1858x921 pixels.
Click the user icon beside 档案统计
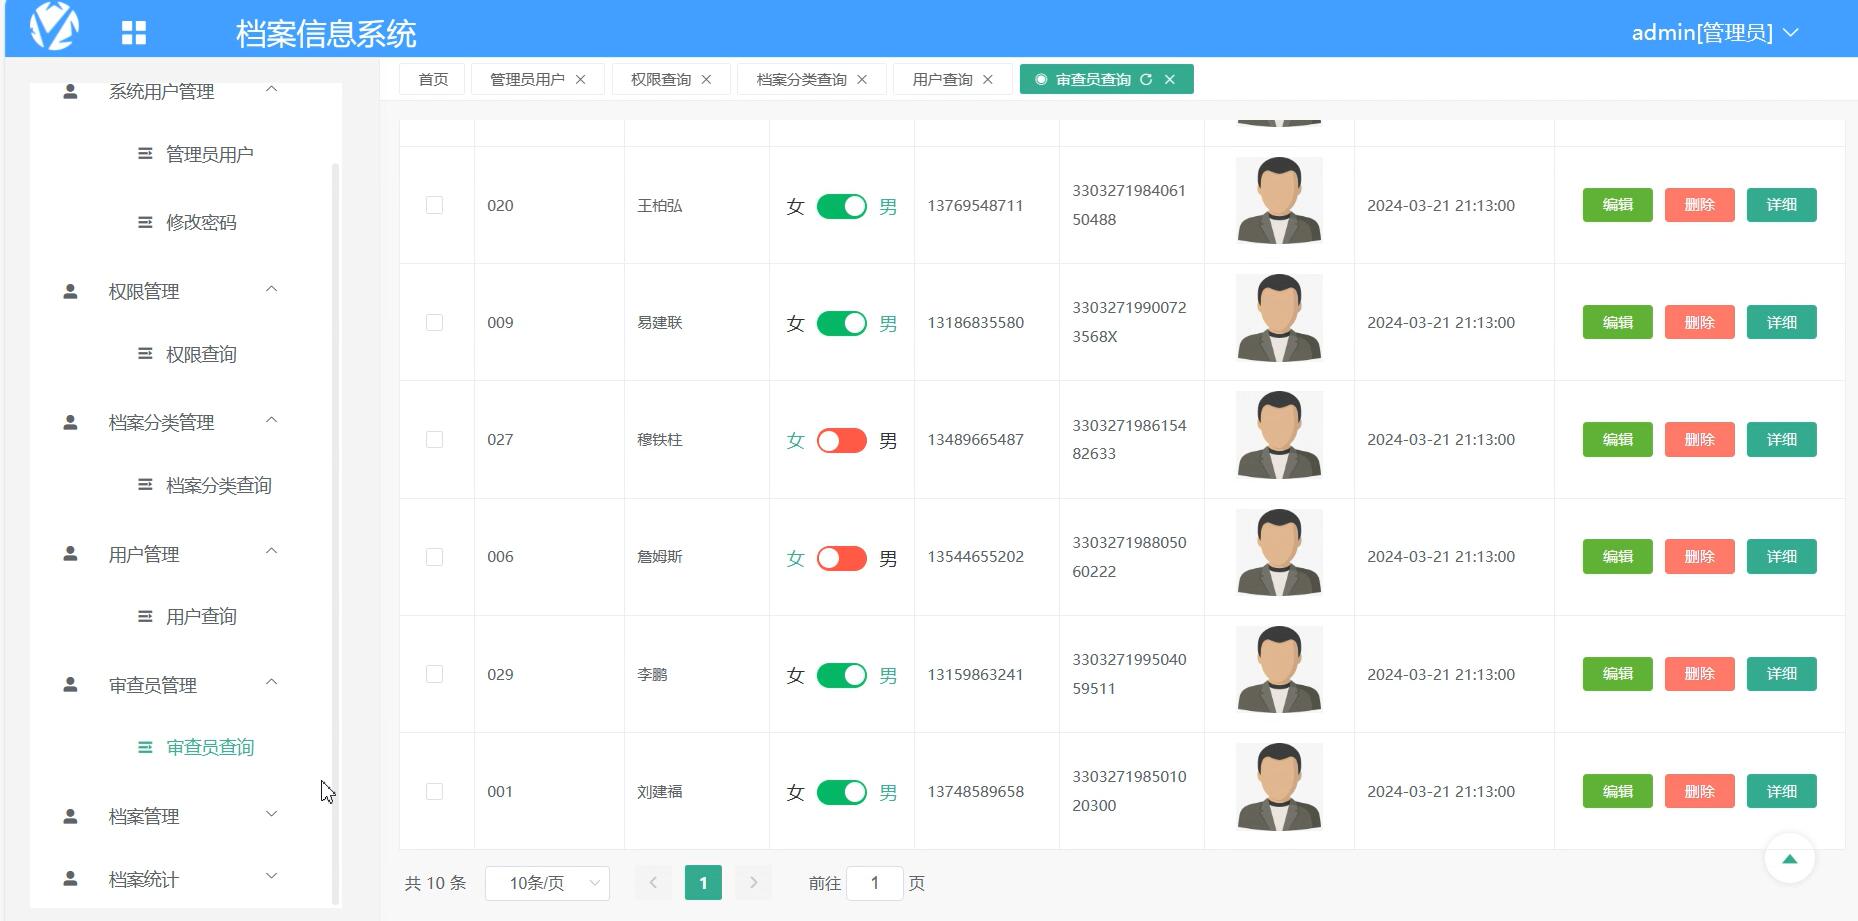click(x=70, y=878)
